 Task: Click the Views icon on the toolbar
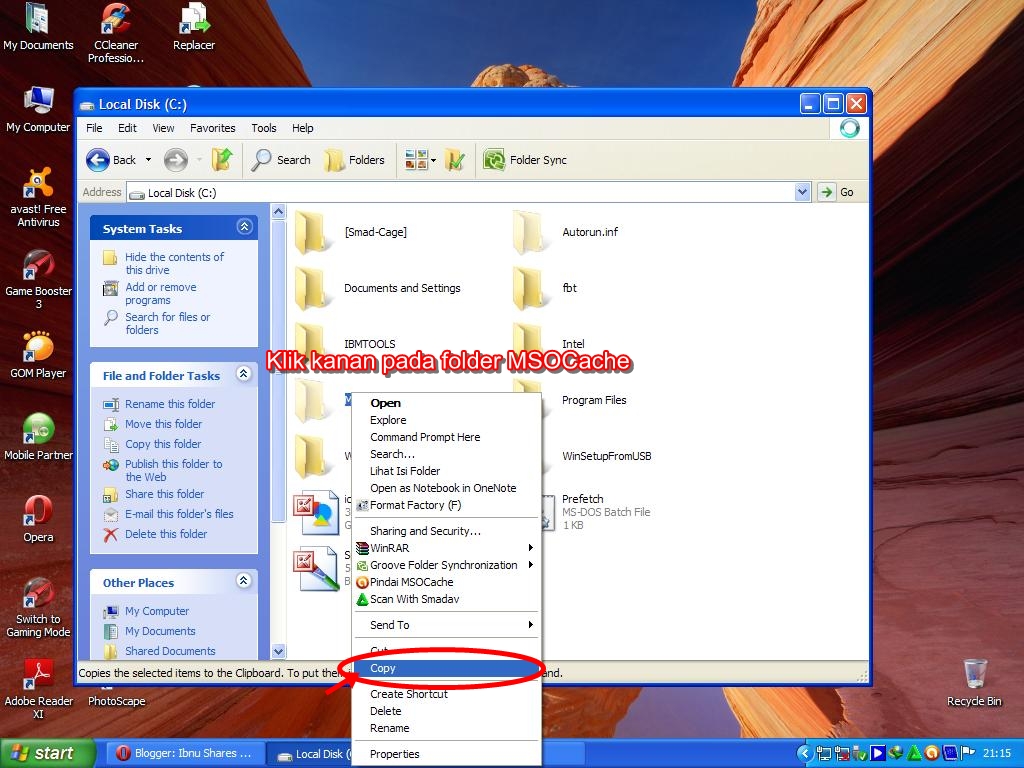414,160
